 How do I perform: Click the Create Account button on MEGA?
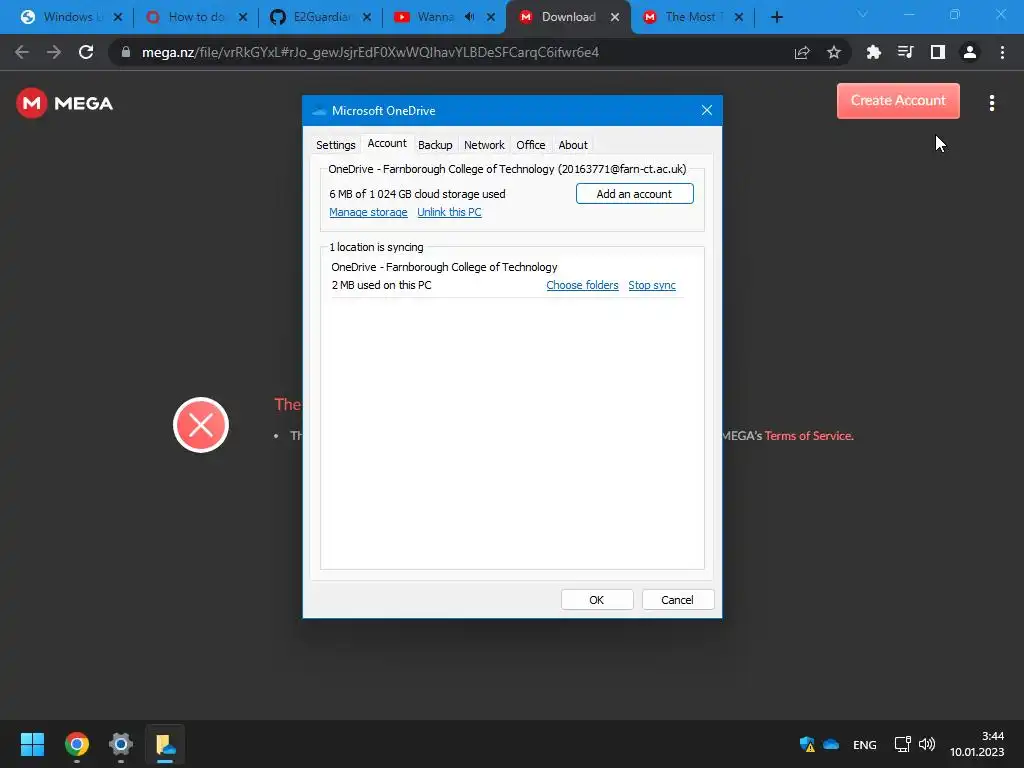coord(898,101)
